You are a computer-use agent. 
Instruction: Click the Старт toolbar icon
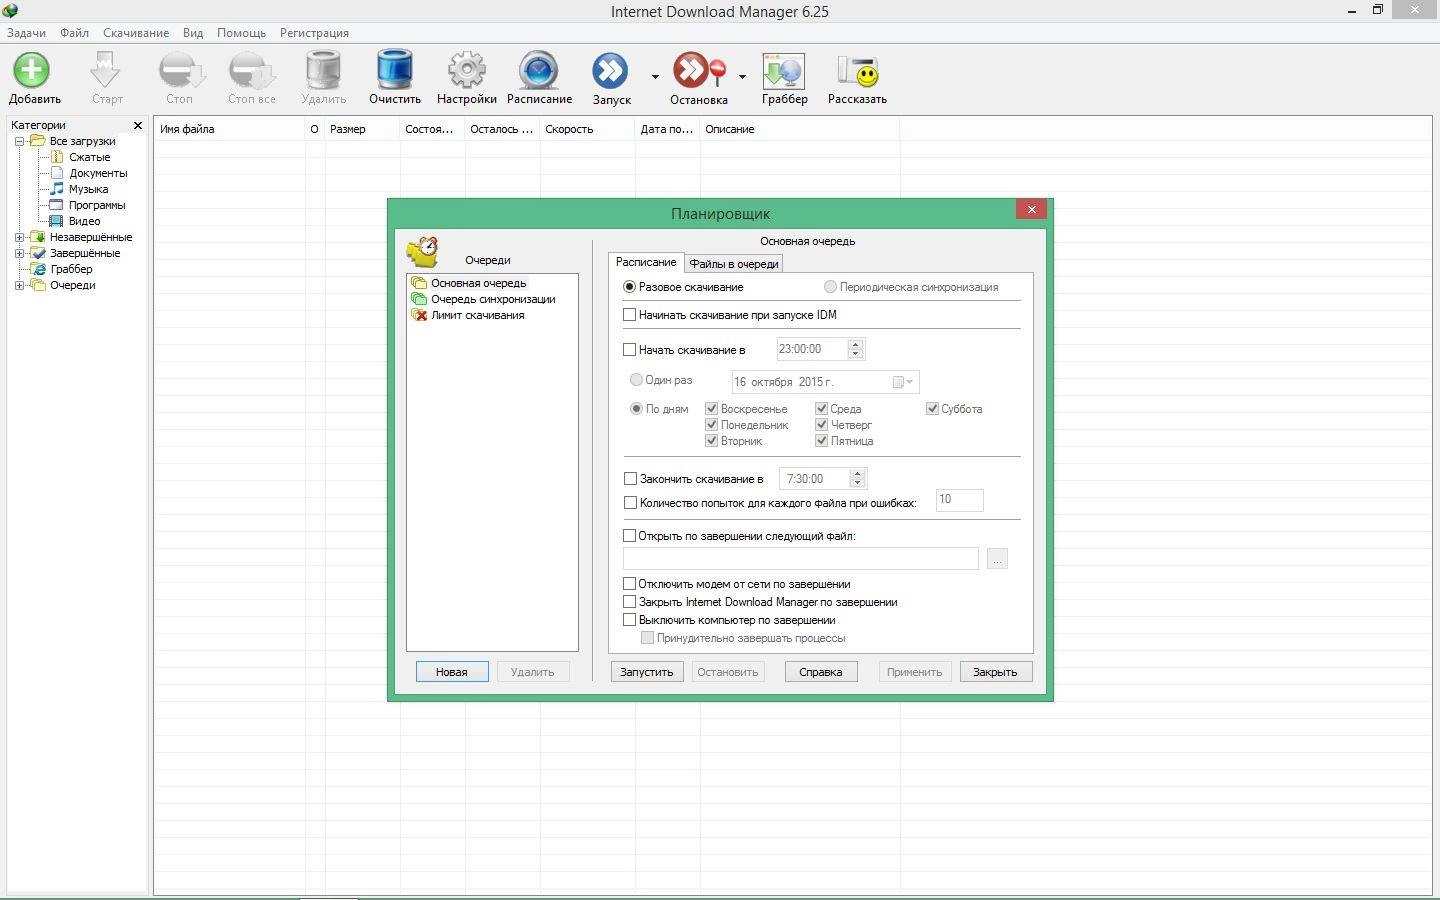coord(106,71)
